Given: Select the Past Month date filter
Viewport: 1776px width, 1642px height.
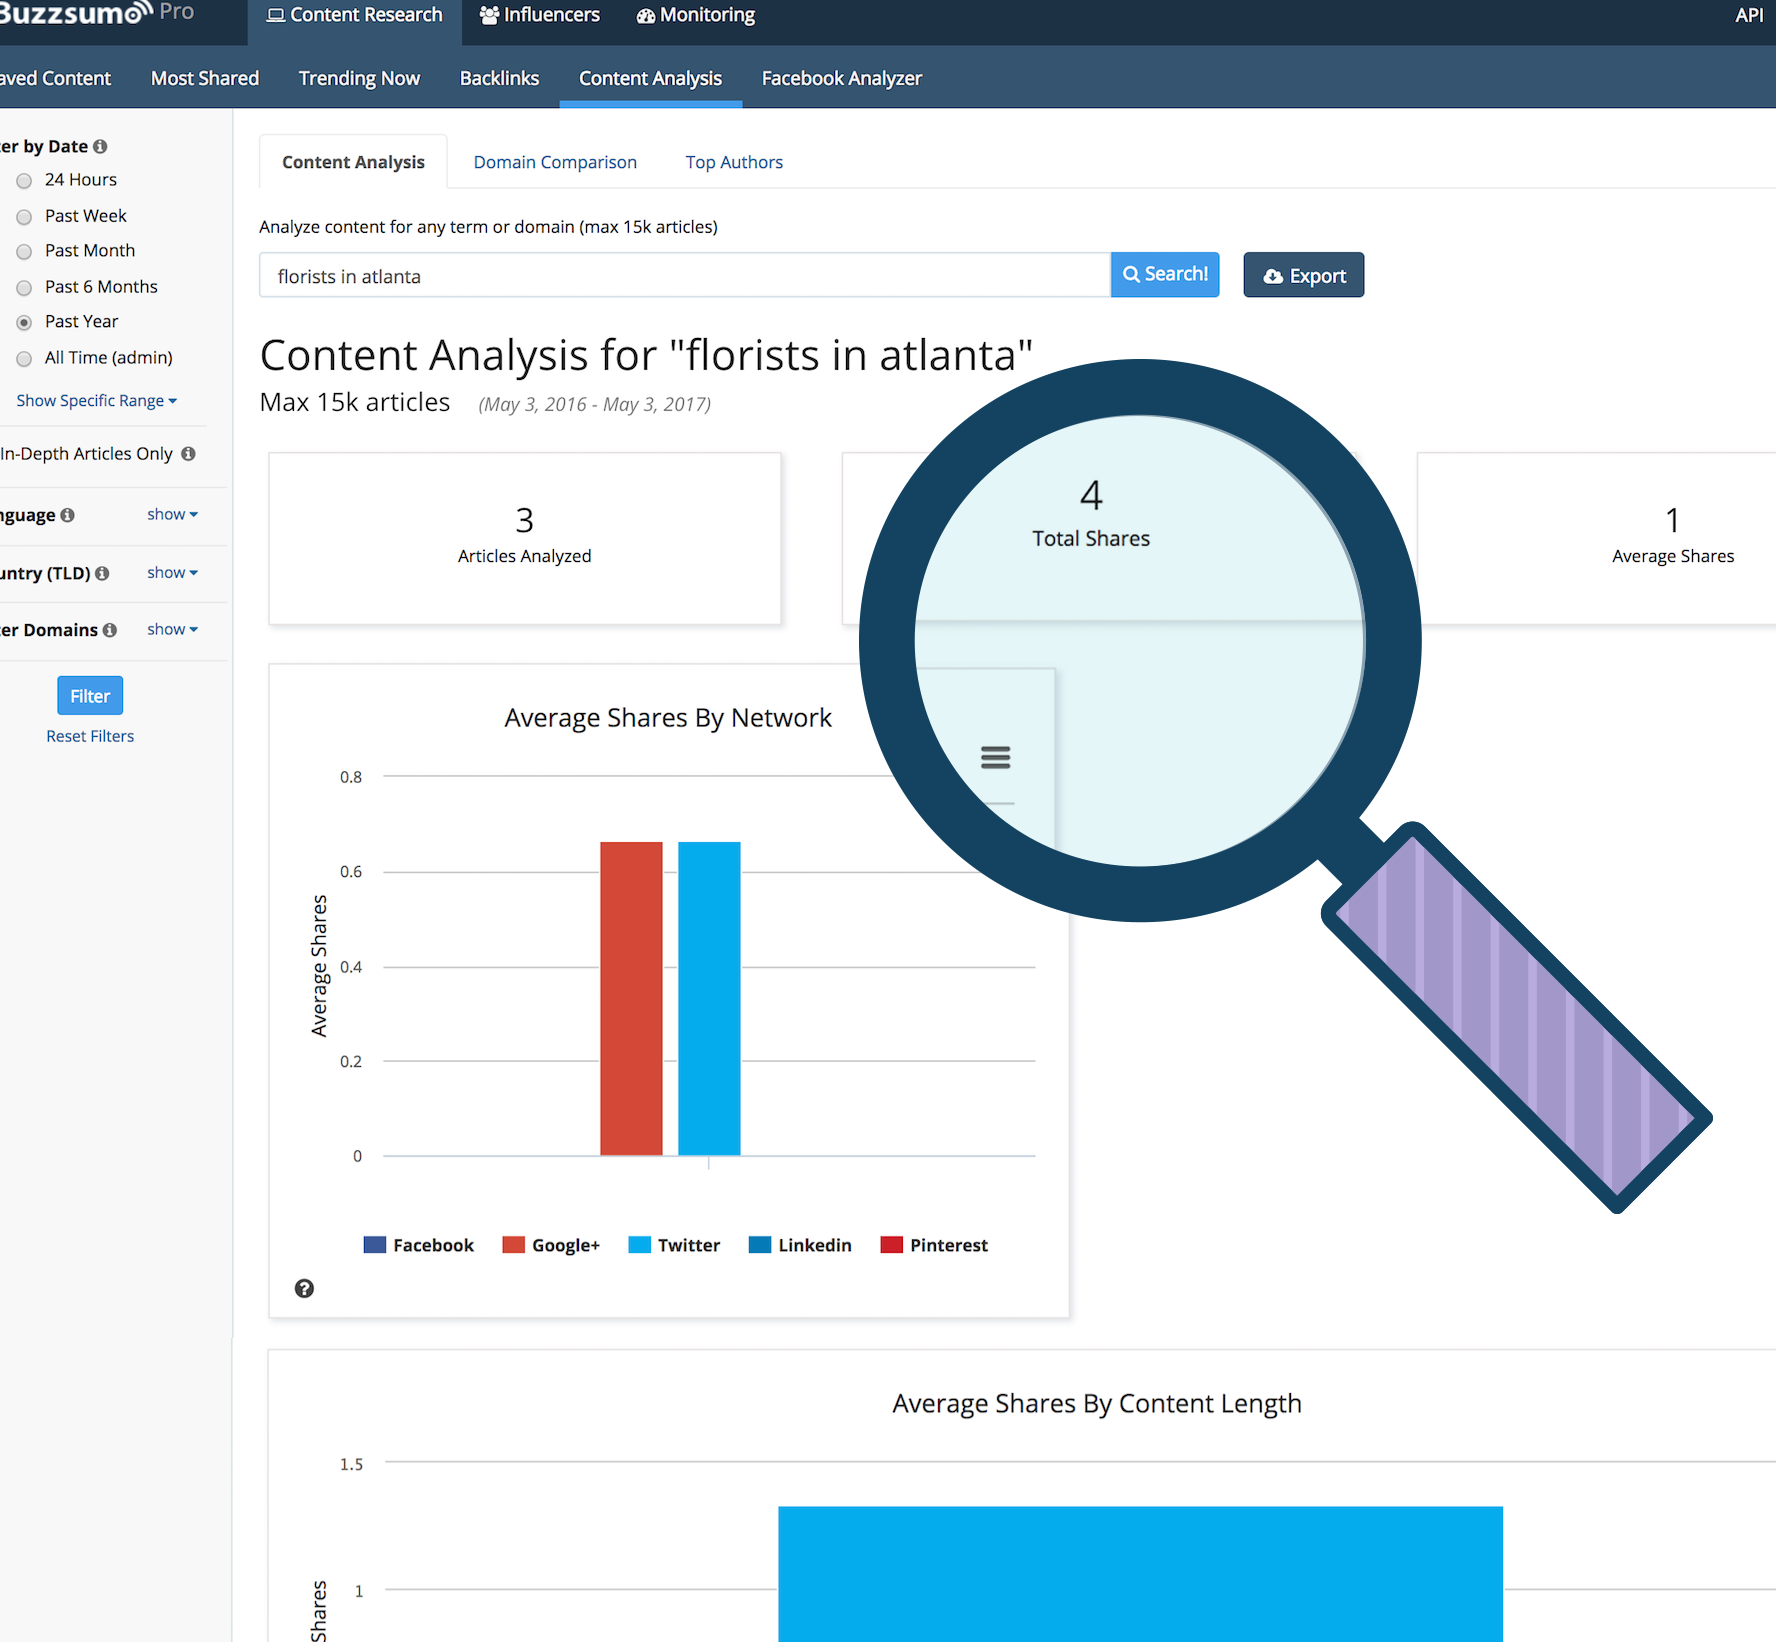Looking at the screenshot, I should pyautogui.click(x=24, y=252).
